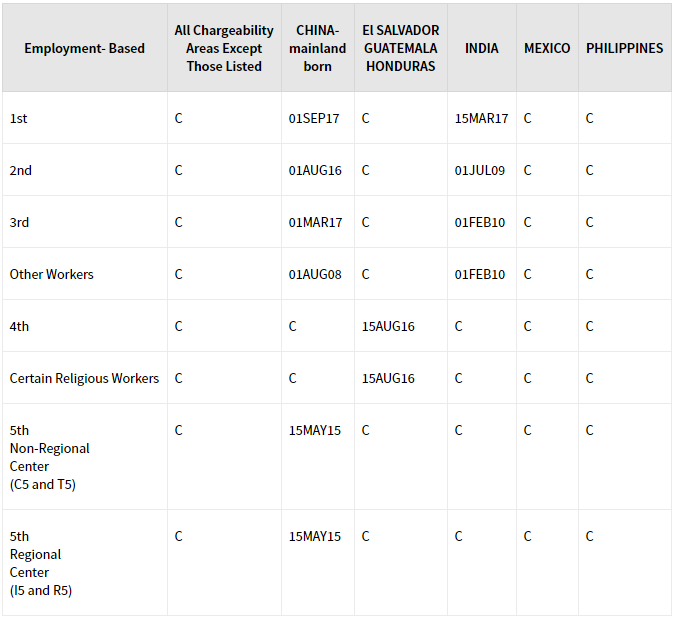Click 'C' for Non-Regional Center, Philippines
The width and height of the screenshot is (675, 620).
pyautogui.click(x=590, y=431)
